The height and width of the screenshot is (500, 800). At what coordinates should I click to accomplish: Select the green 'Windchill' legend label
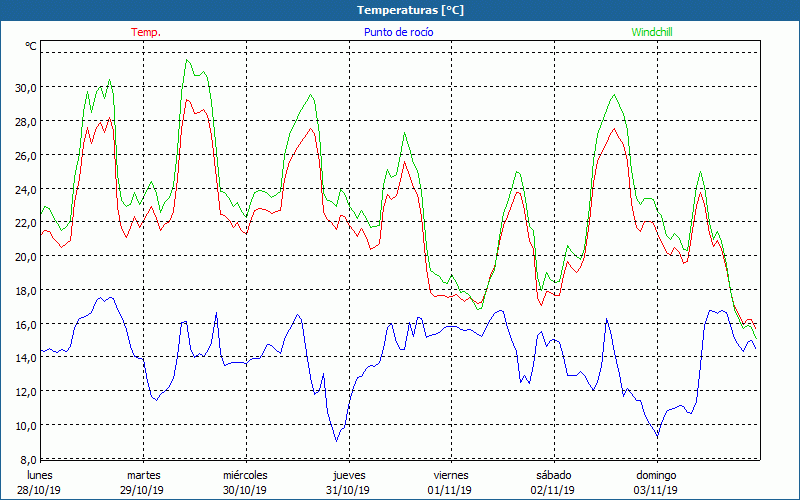tap(652, 32)
